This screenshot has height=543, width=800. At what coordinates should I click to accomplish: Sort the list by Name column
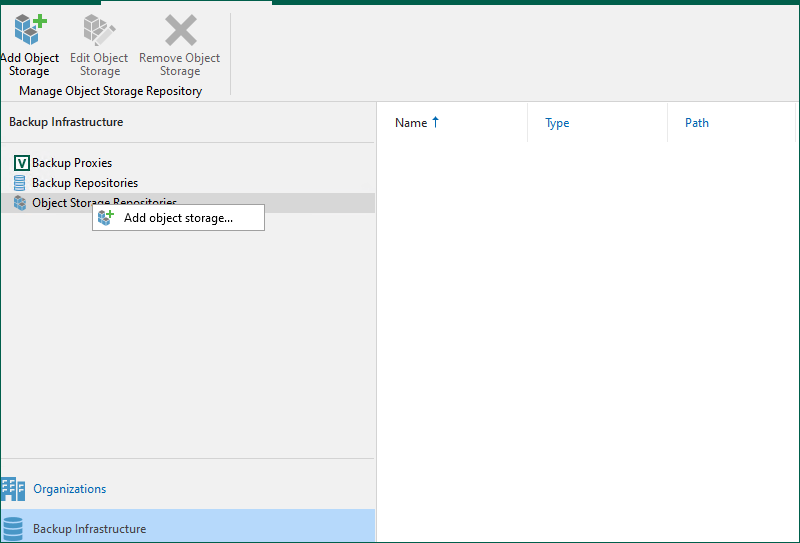pos(411,123)
